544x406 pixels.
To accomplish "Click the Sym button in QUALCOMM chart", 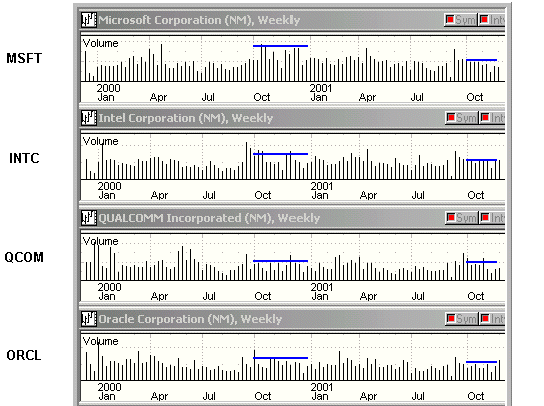I will (462, 218).
